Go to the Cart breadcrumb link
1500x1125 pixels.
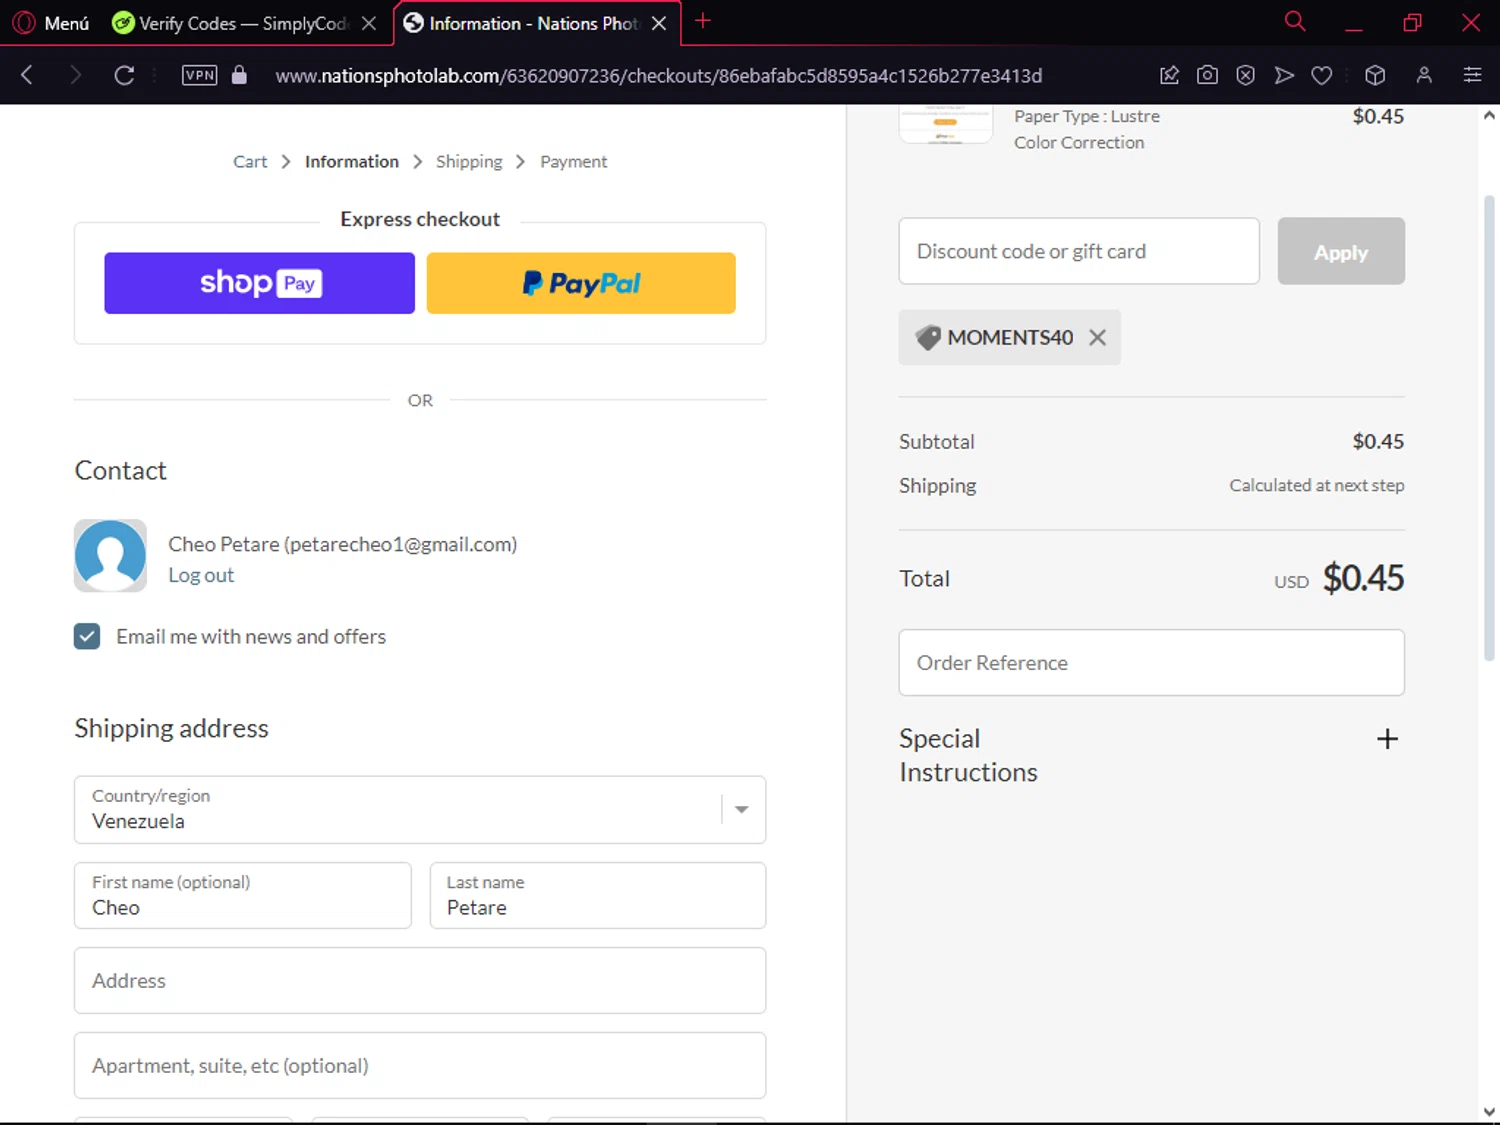pyautogui.click(x=250, y=162)
